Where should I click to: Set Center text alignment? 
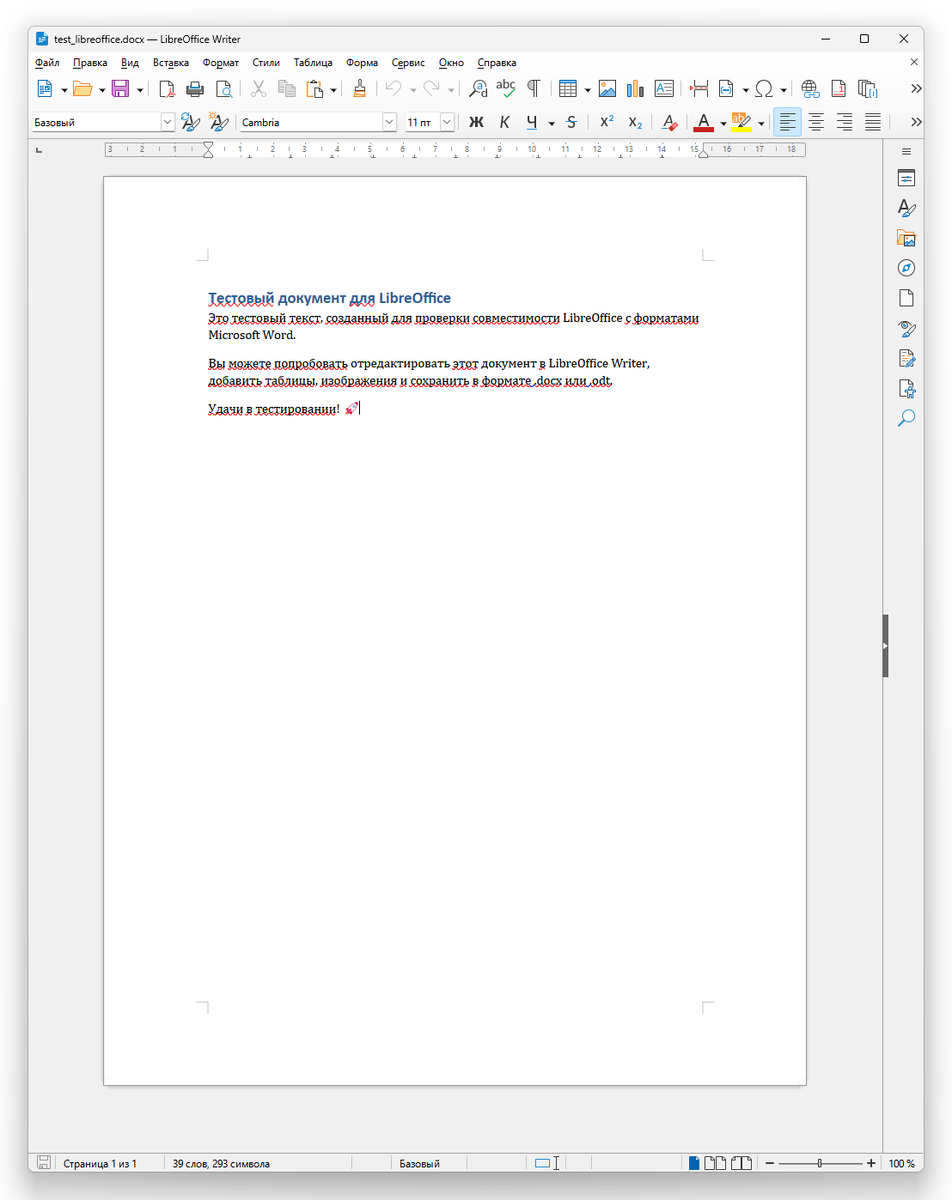pos(816,122)
